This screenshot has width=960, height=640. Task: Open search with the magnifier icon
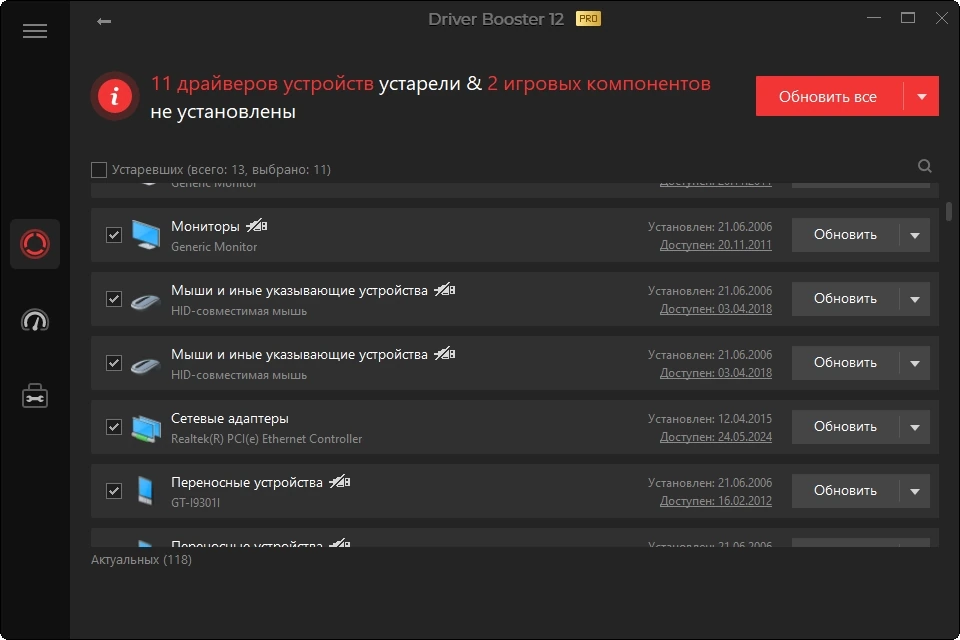(924, 166)
